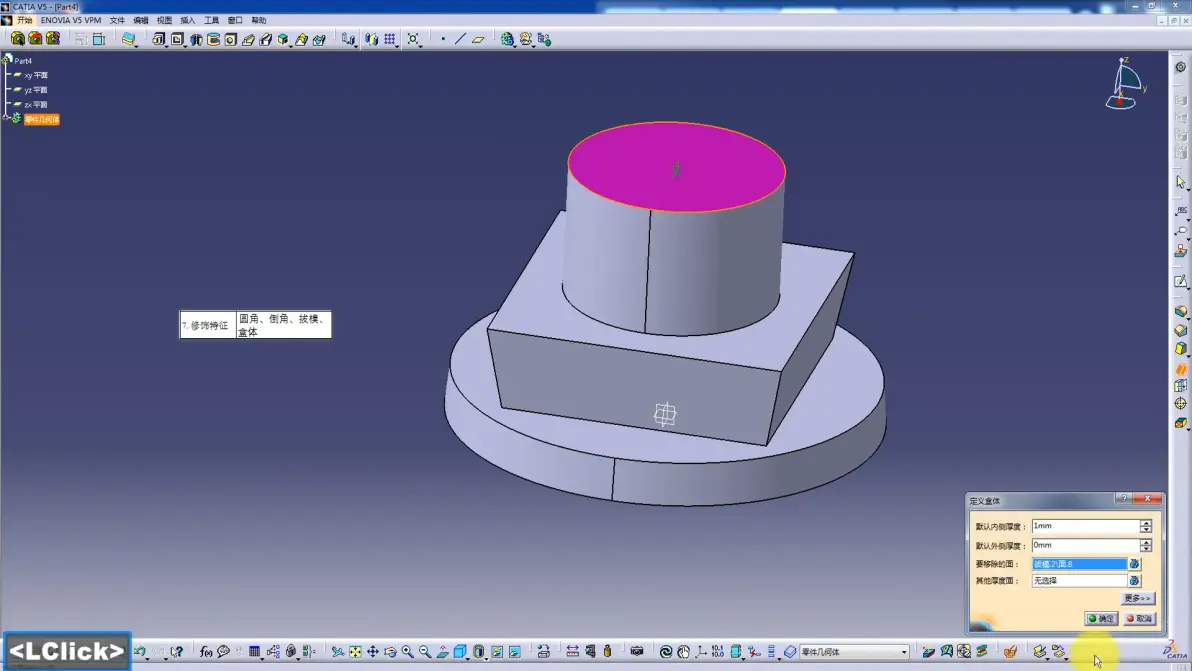Click the 确定 OK button in shell dialog
The height and width of the screenshot is (671, 1192).
(1101, 619)
